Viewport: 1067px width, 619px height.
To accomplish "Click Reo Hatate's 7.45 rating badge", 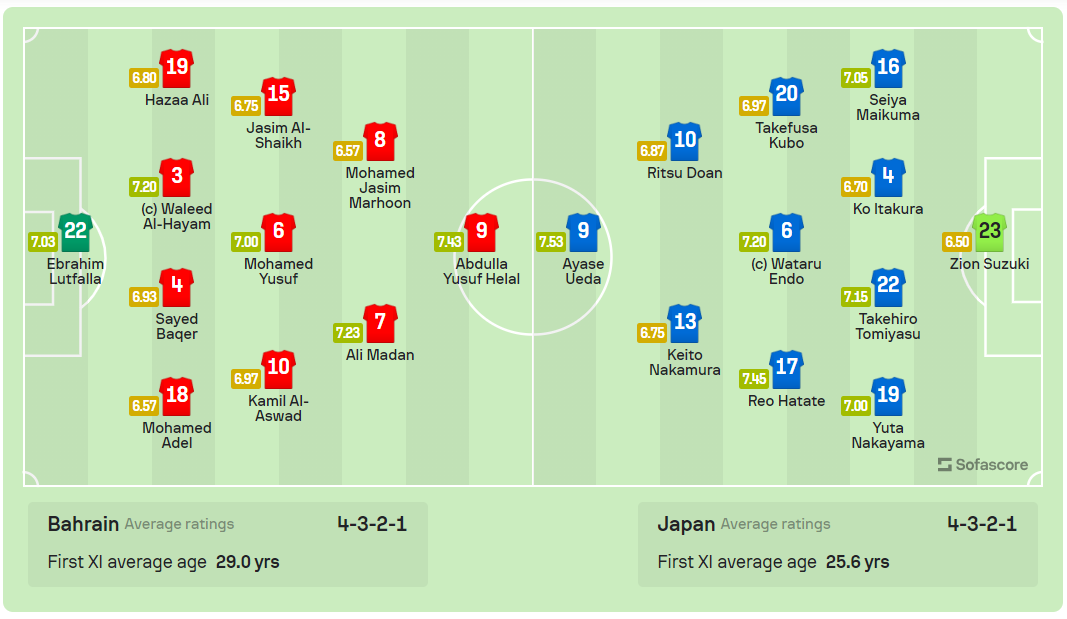I will 755,378.
